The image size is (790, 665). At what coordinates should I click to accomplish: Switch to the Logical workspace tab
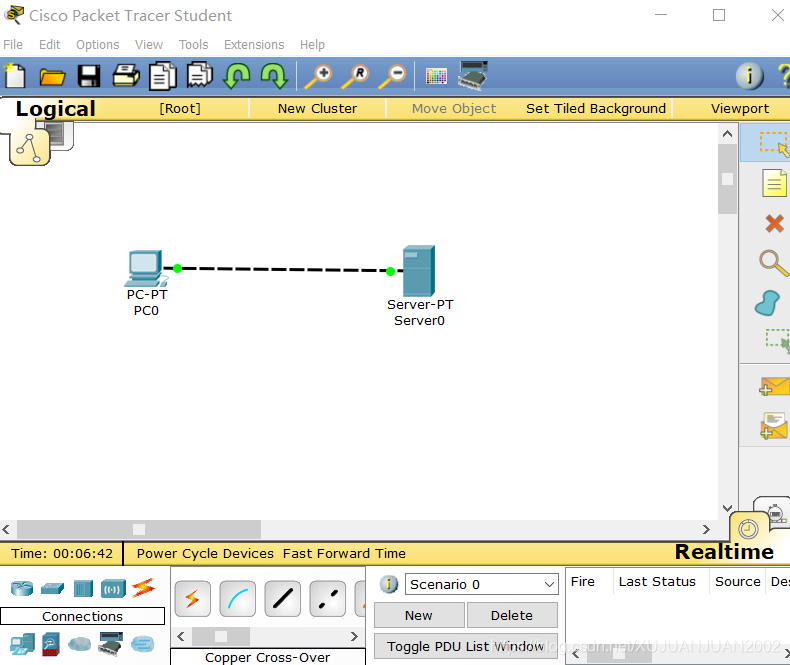pos(55,109)
